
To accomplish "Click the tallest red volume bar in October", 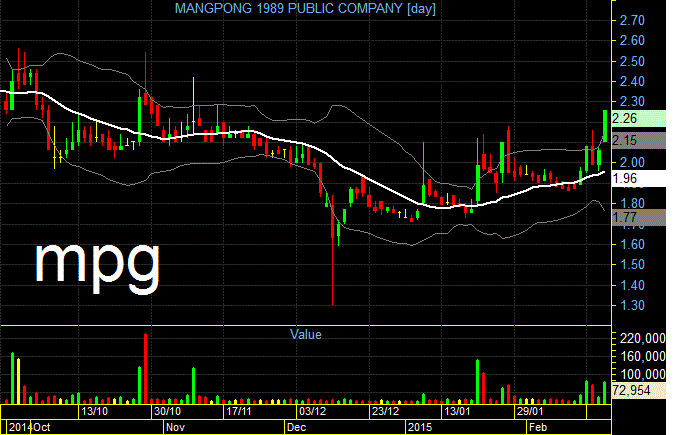I will (145, 369).
